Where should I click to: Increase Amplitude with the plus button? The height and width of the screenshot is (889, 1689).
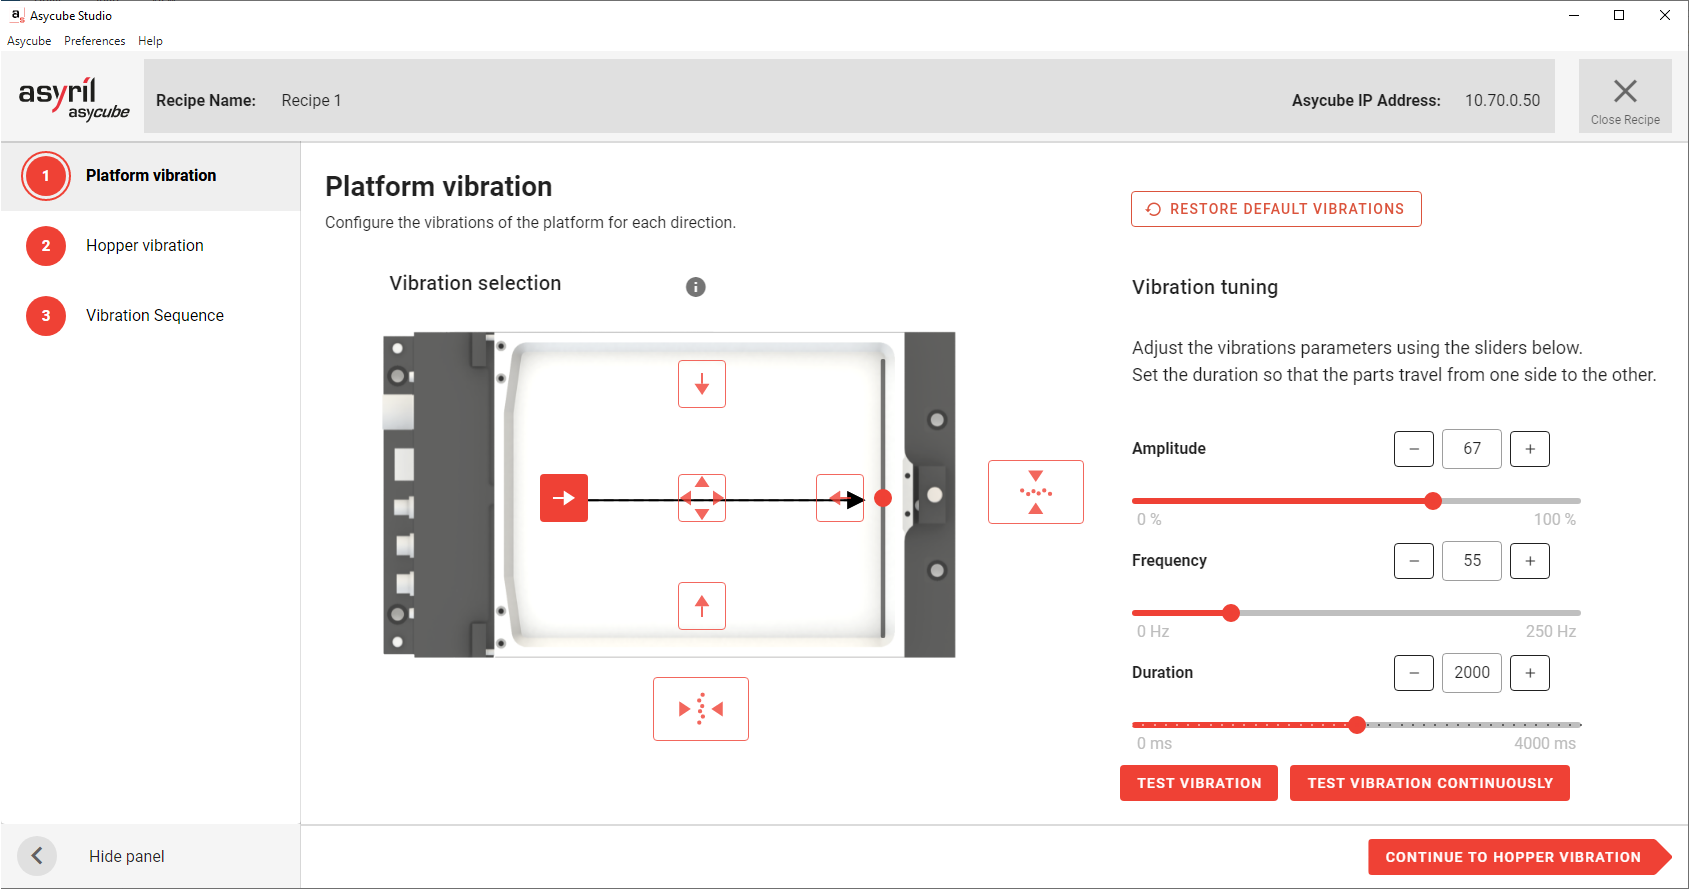click(1530, 449)
